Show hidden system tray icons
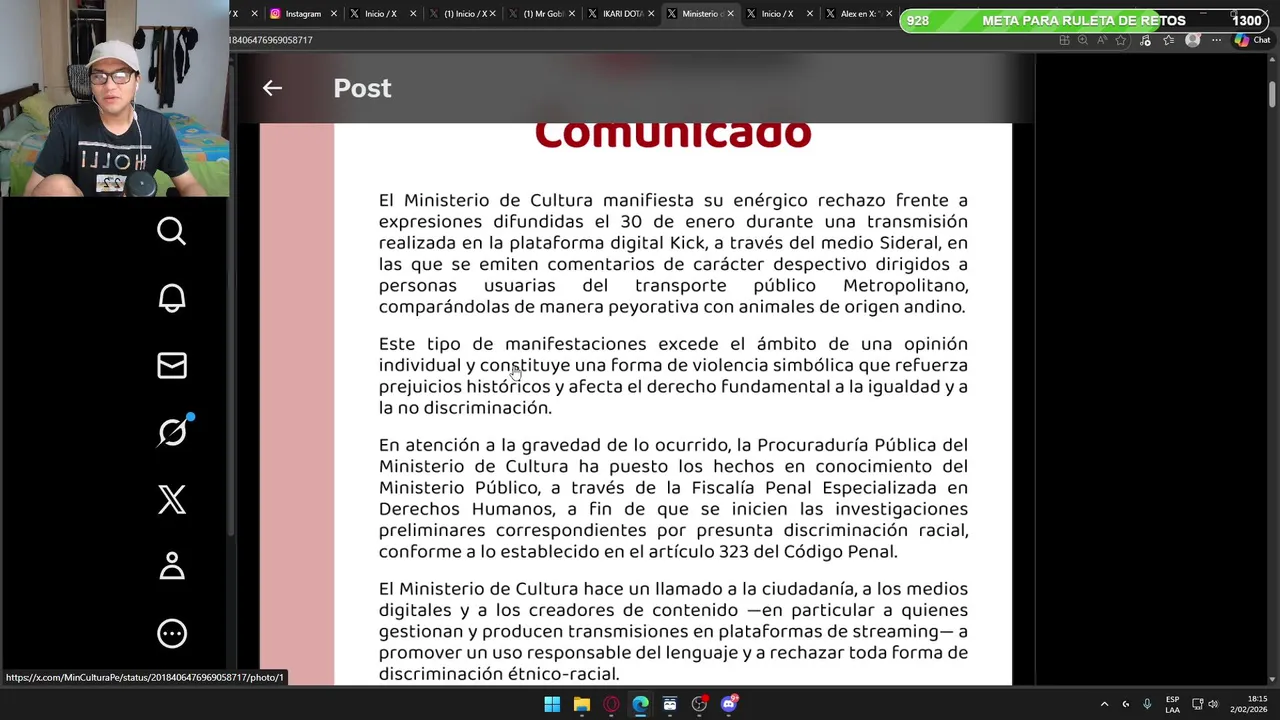 pos(1104,704)
